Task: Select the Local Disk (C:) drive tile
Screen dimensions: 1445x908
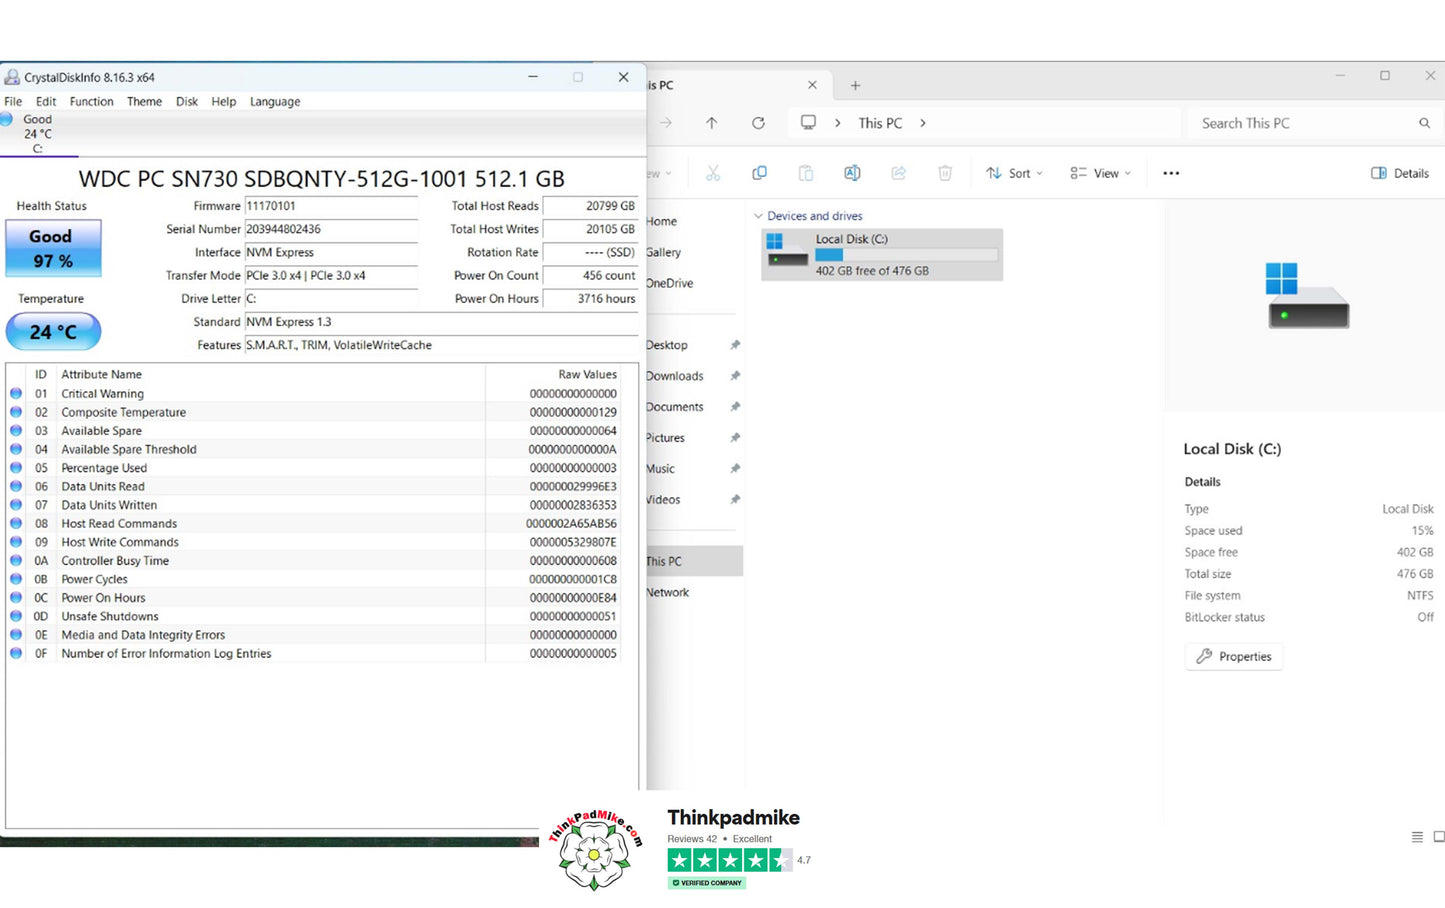Action: click(882, 254)
